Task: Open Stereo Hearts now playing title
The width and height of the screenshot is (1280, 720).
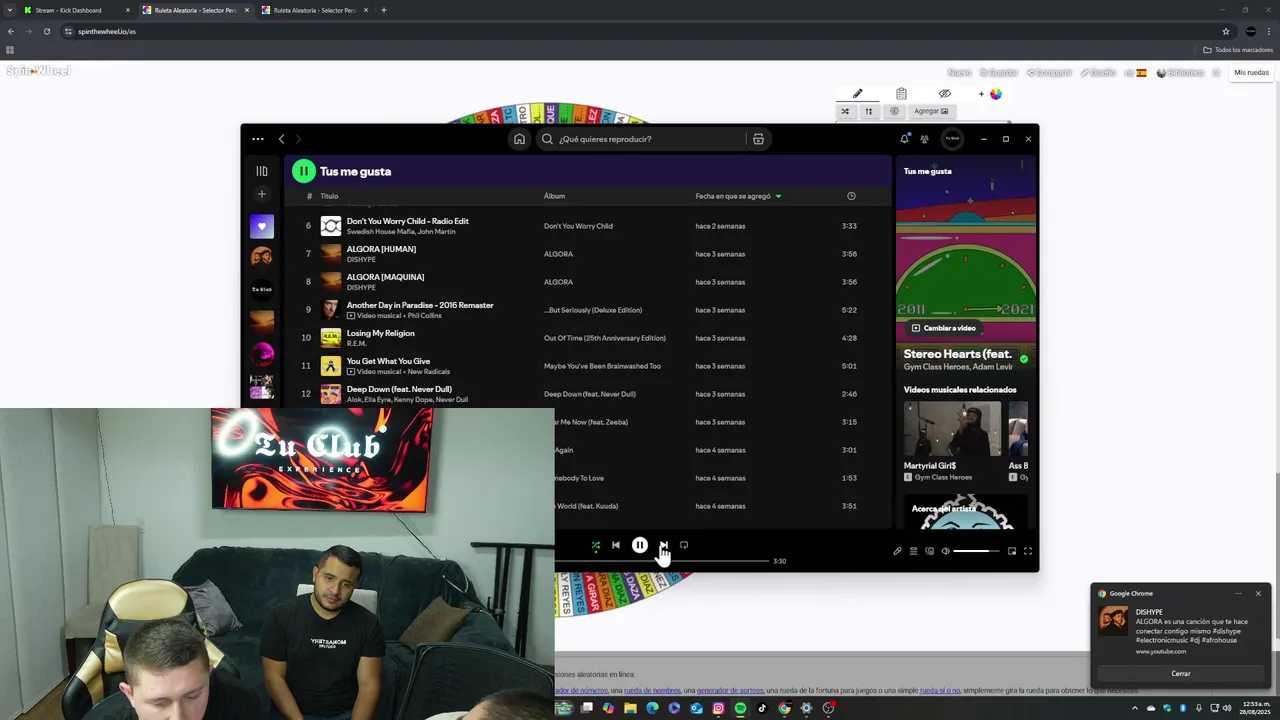Action: point(958,354)
